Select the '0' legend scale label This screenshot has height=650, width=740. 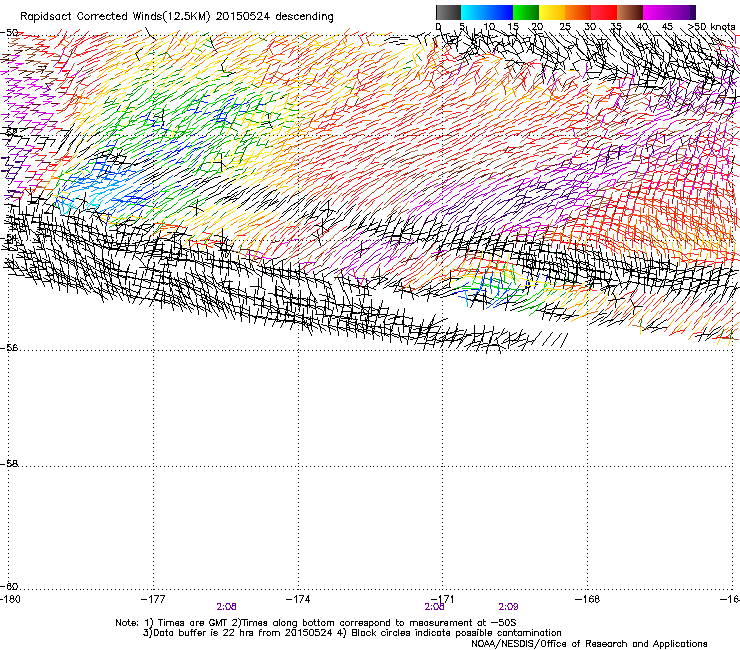tap(438, 26)
